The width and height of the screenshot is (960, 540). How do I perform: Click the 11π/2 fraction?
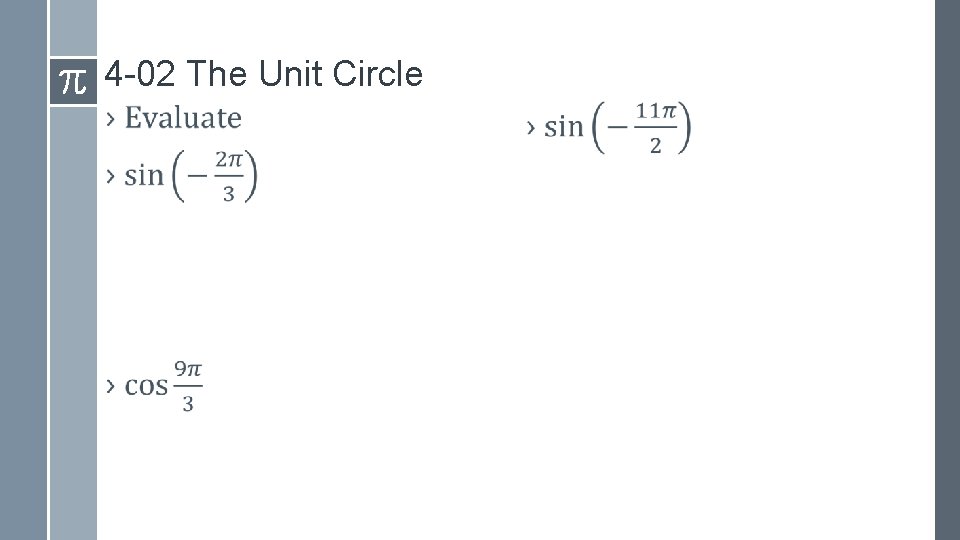(x=655, y=127)
